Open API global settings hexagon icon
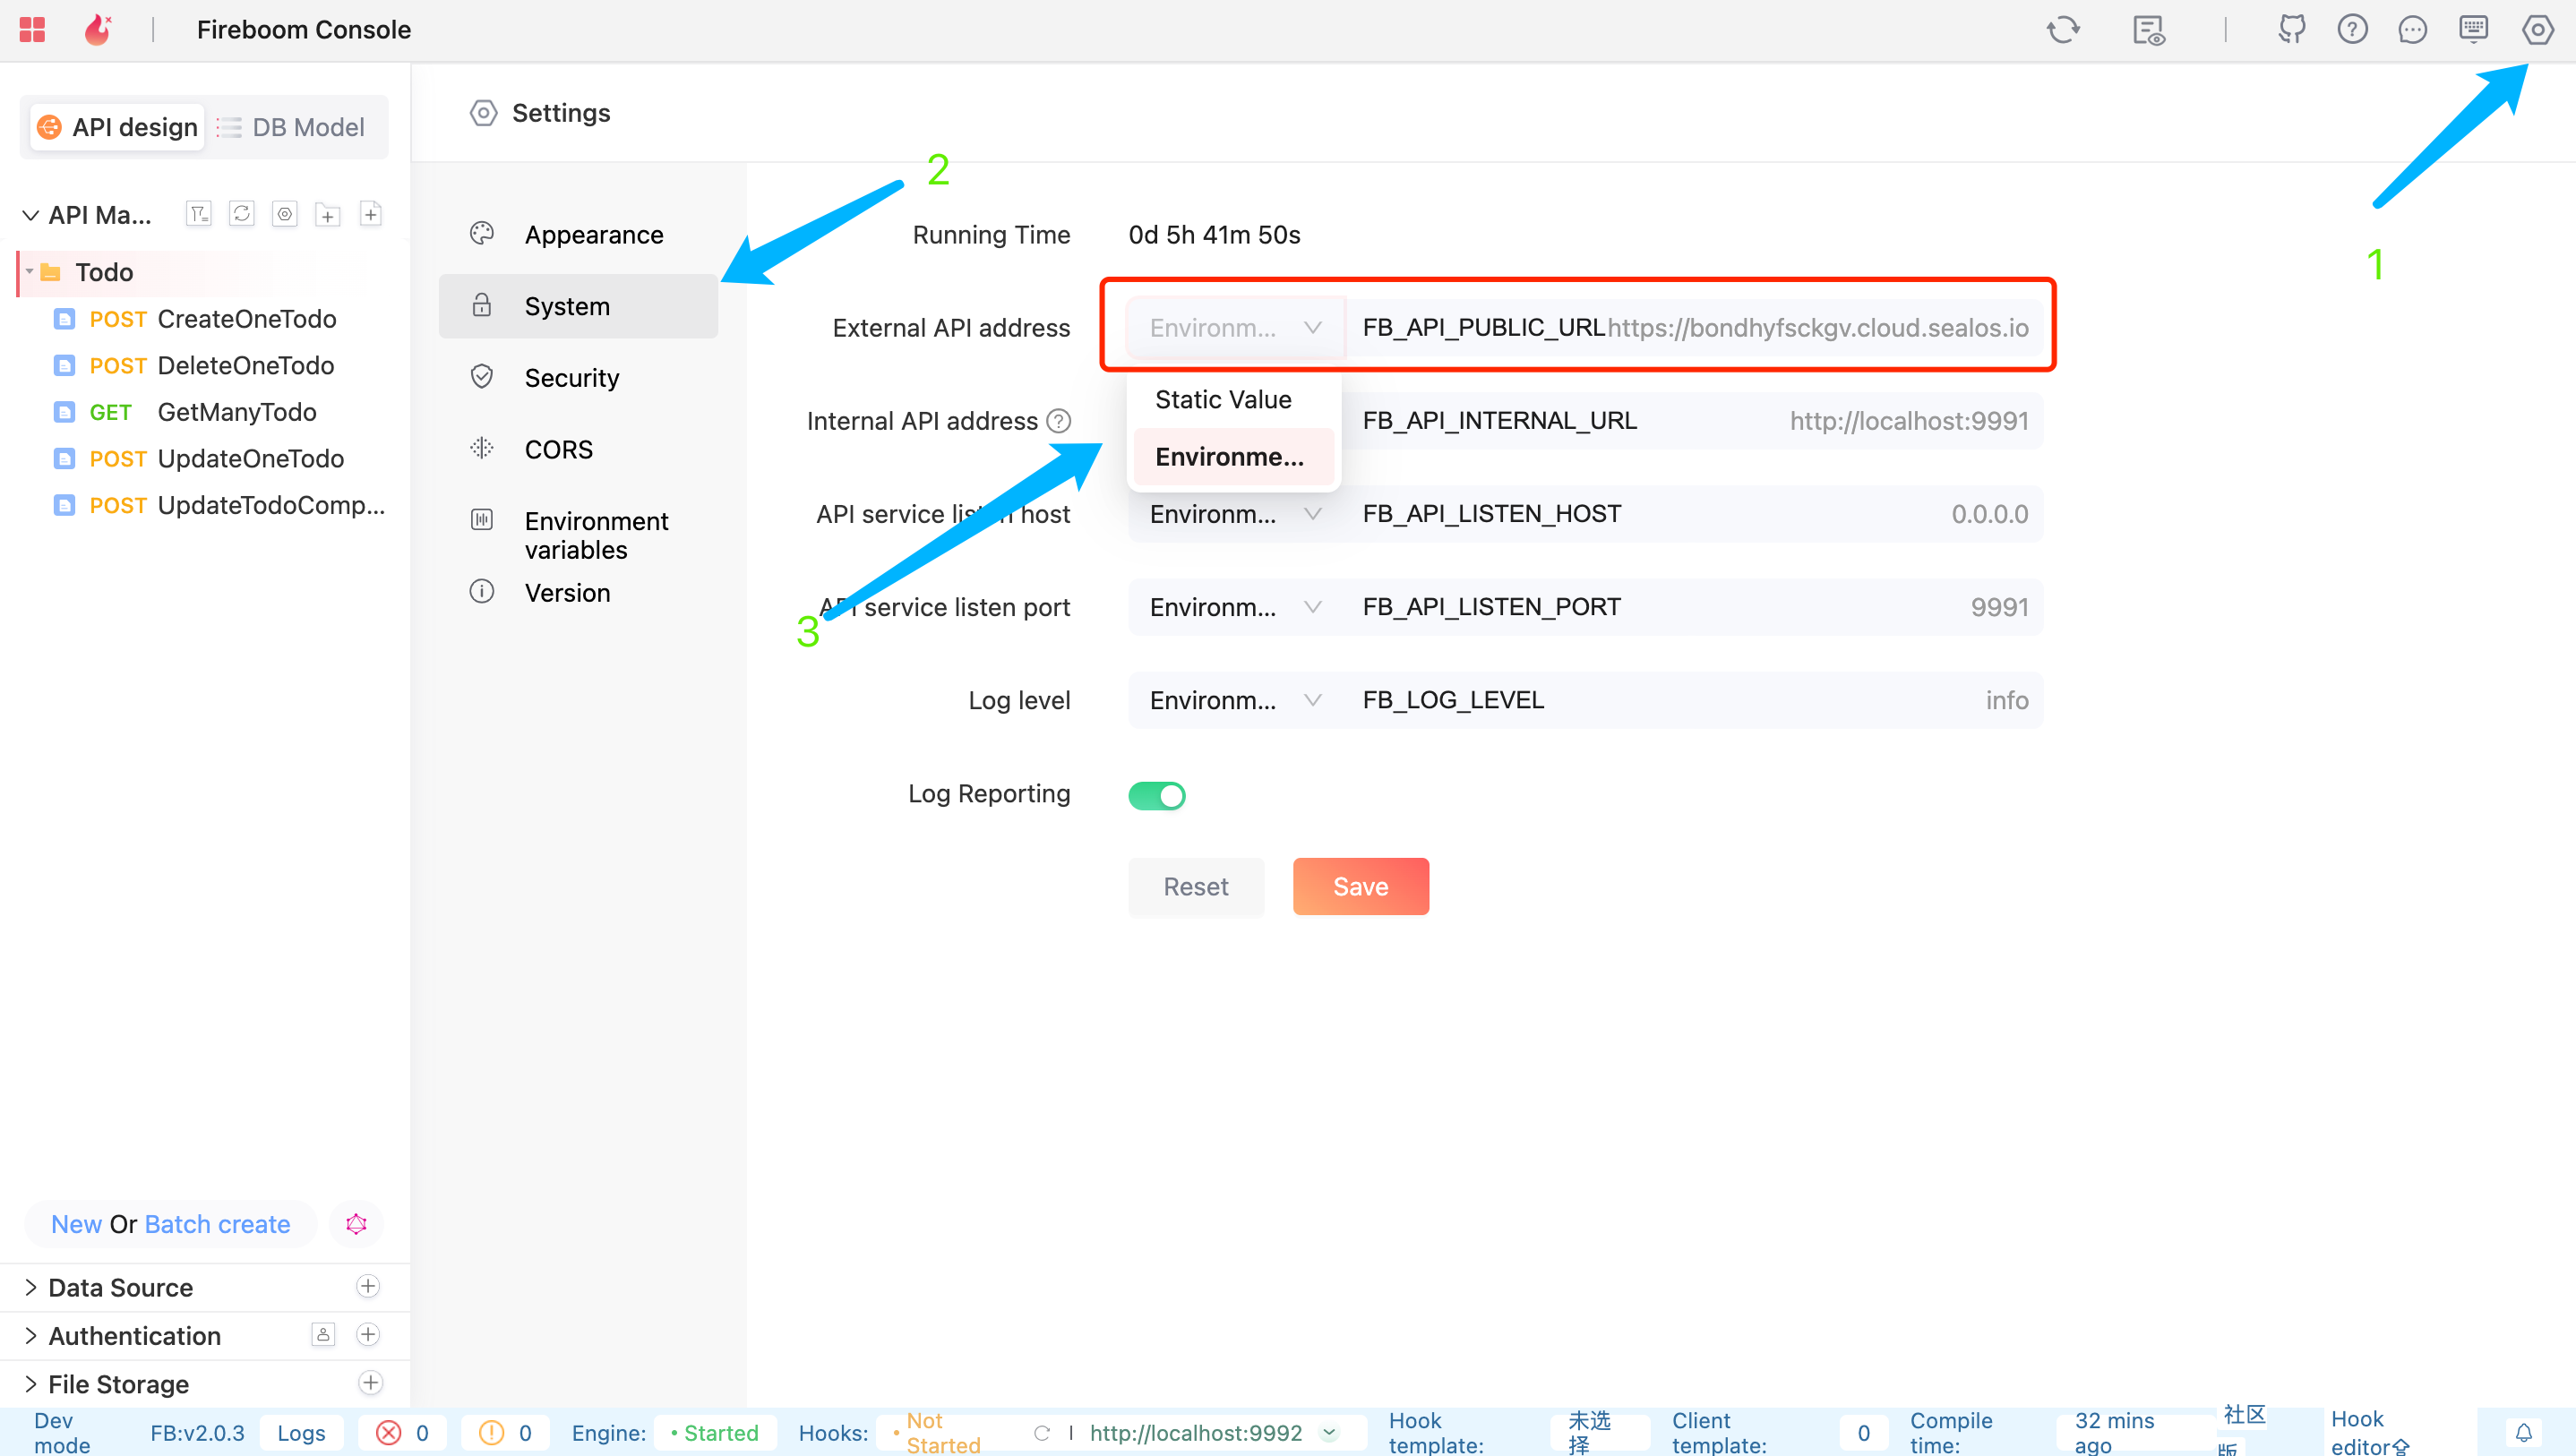2576x1456 pixels. 285,214
